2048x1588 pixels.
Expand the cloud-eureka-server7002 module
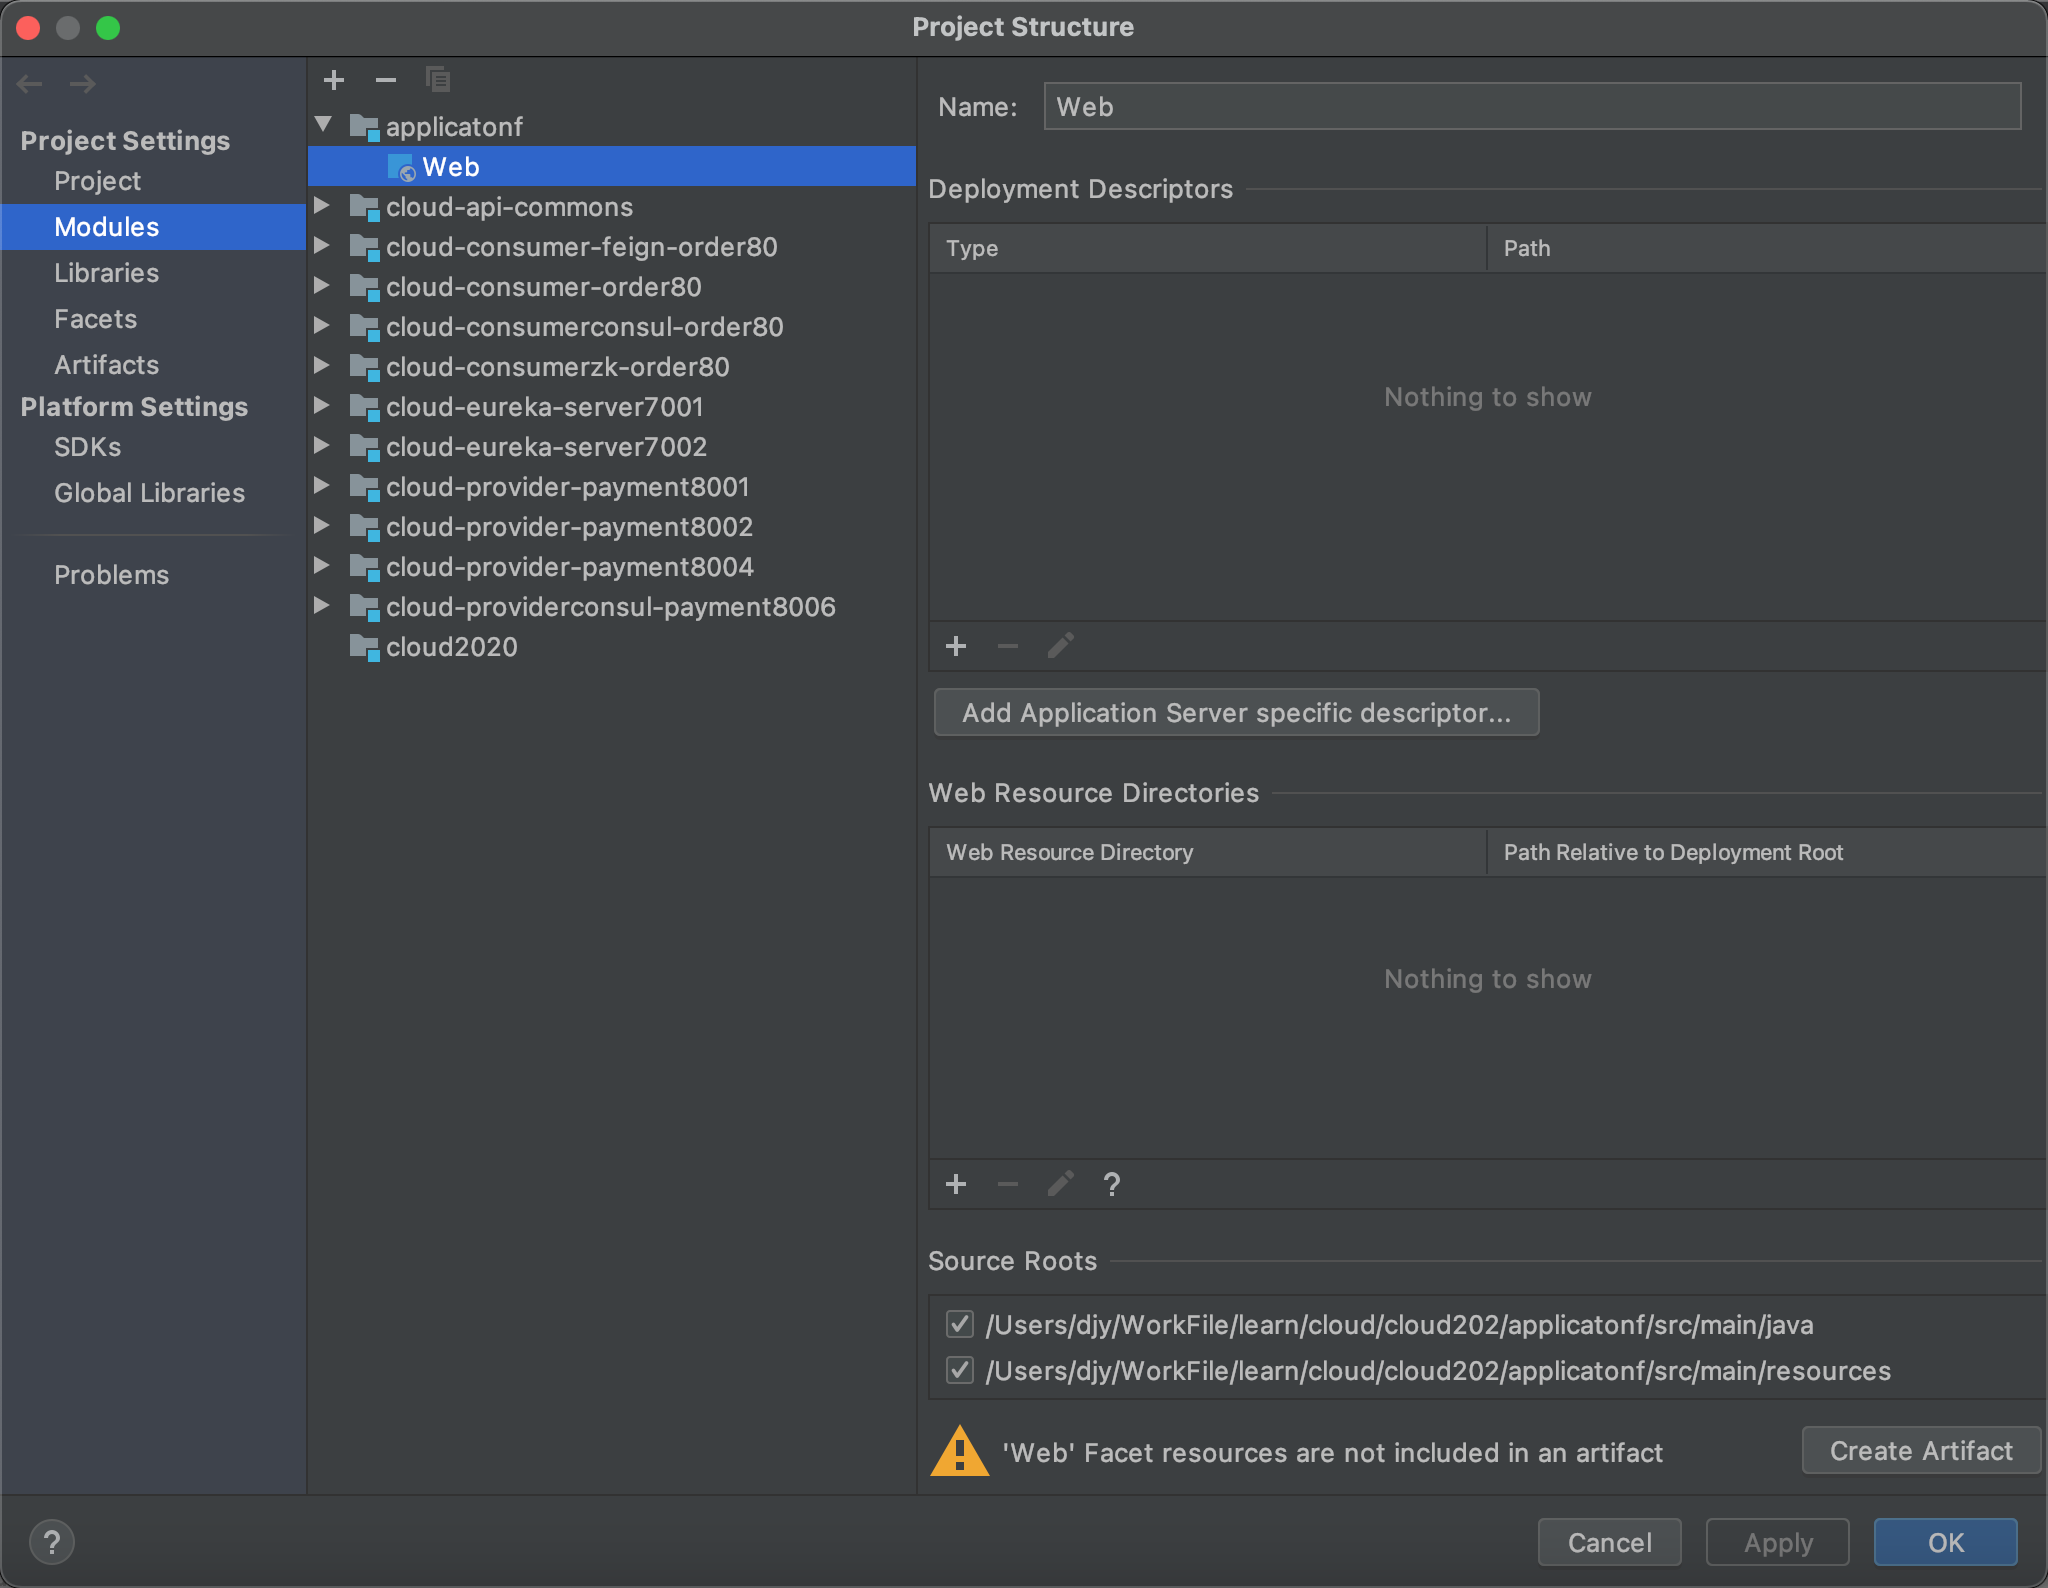tap(322, 445)
